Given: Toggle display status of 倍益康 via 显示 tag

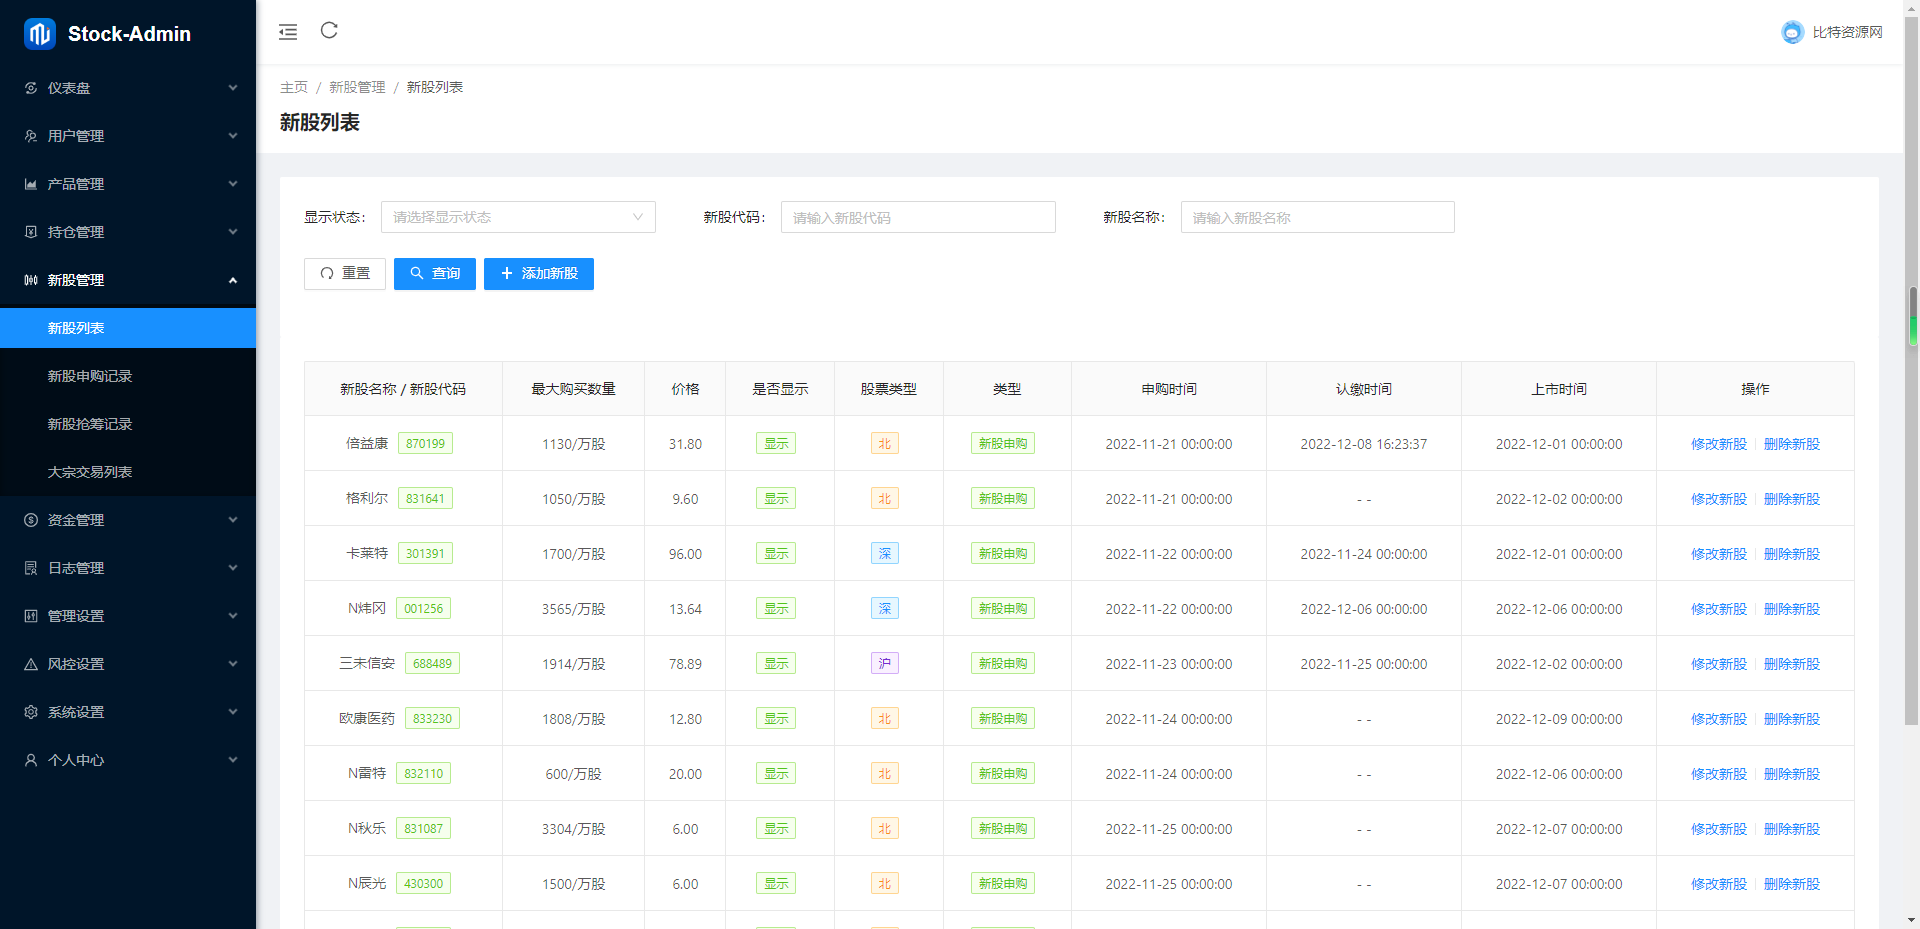Looking at the screenshot, I should [x=775, y=443].
